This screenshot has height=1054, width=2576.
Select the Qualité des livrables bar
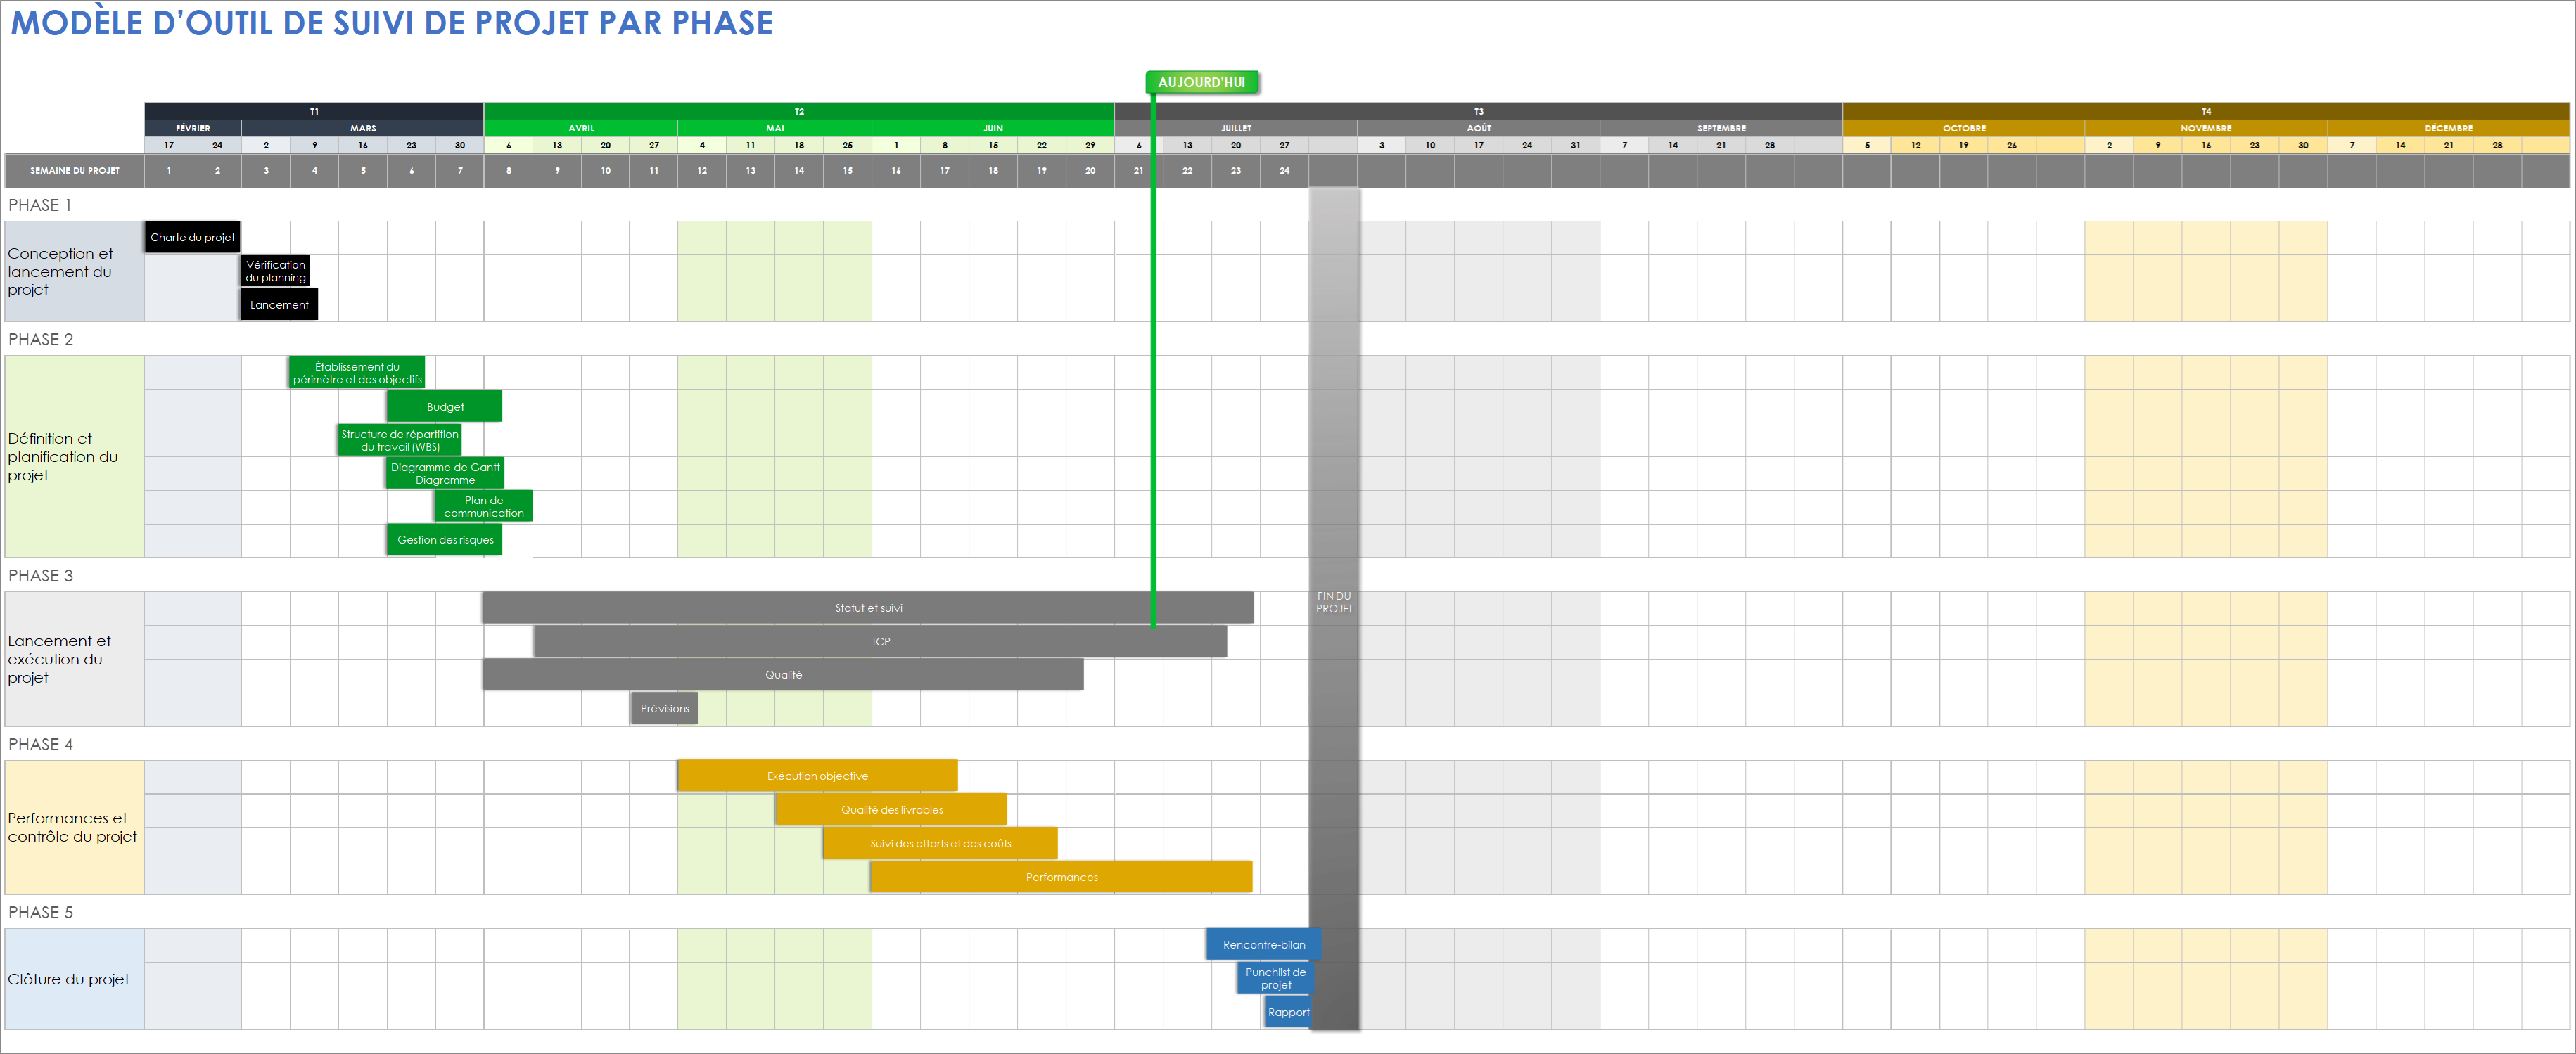point(891,810)
